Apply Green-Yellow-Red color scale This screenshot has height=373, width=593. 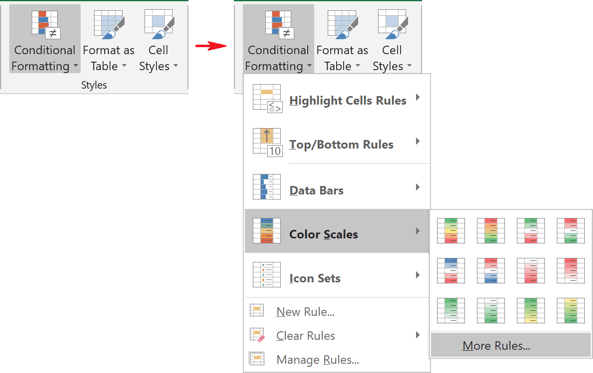coord(451,231)
